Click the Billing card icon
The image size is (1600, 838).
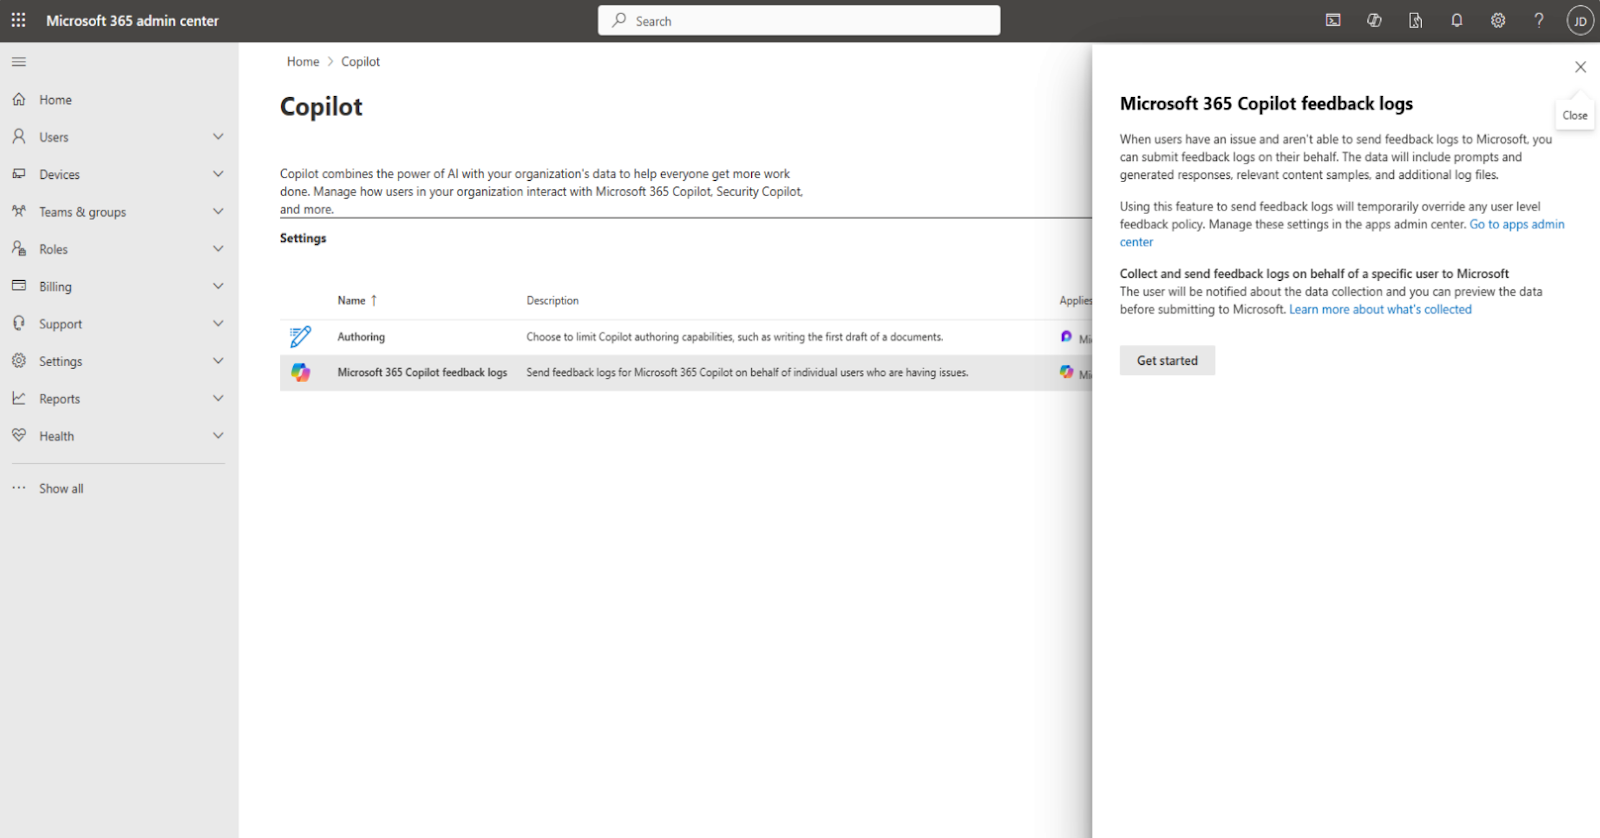click(x=19, y=286)
